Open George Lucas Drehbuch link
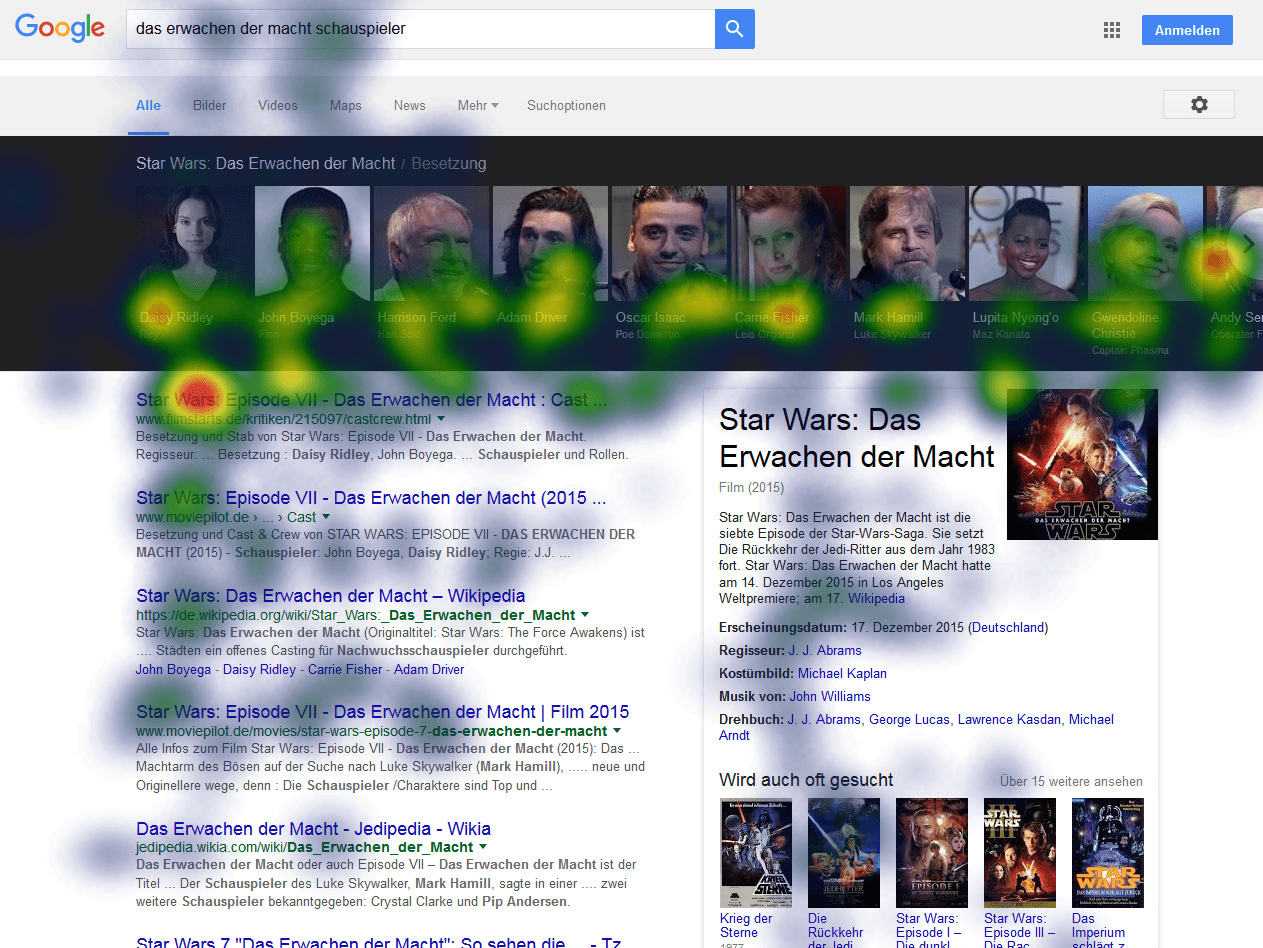Image resolution: width=1263 pixels, height=948 pixels. click(909, 719)
